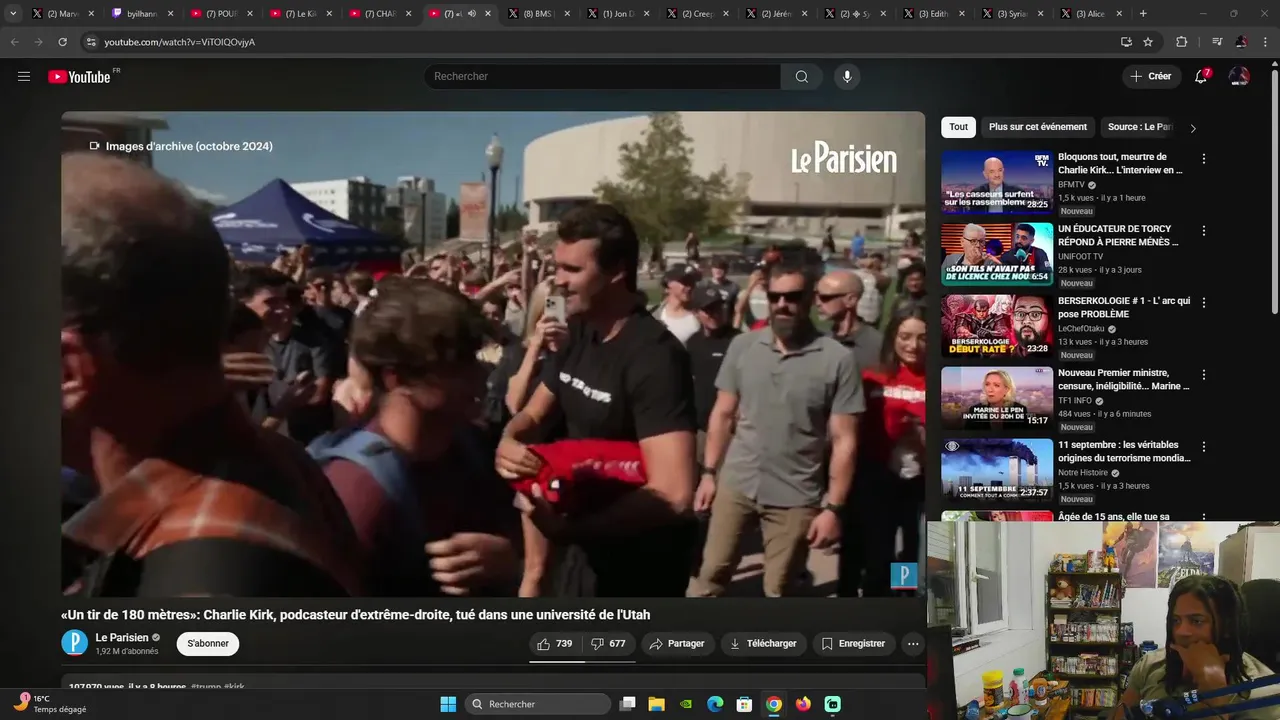Go to the YouTube home logo

coord(80,76)
